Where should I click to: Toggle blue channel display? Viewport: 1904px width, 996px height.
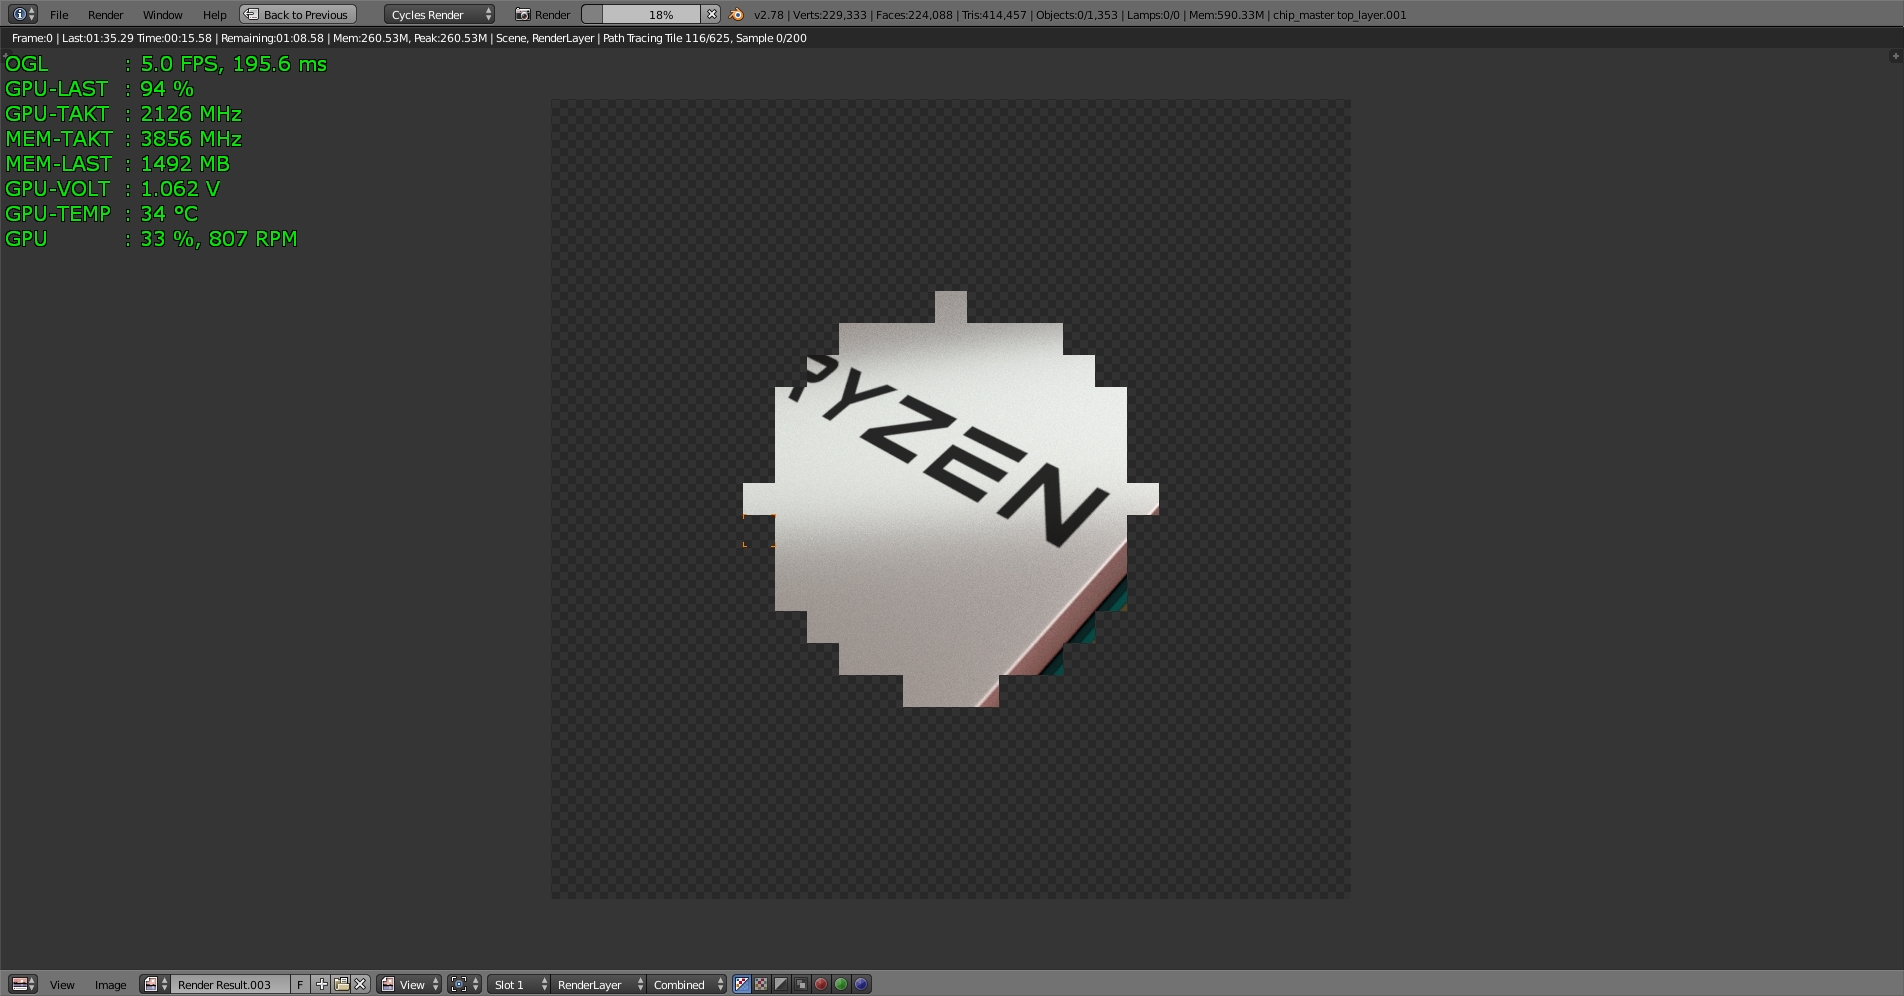click(x=861, y=985)
